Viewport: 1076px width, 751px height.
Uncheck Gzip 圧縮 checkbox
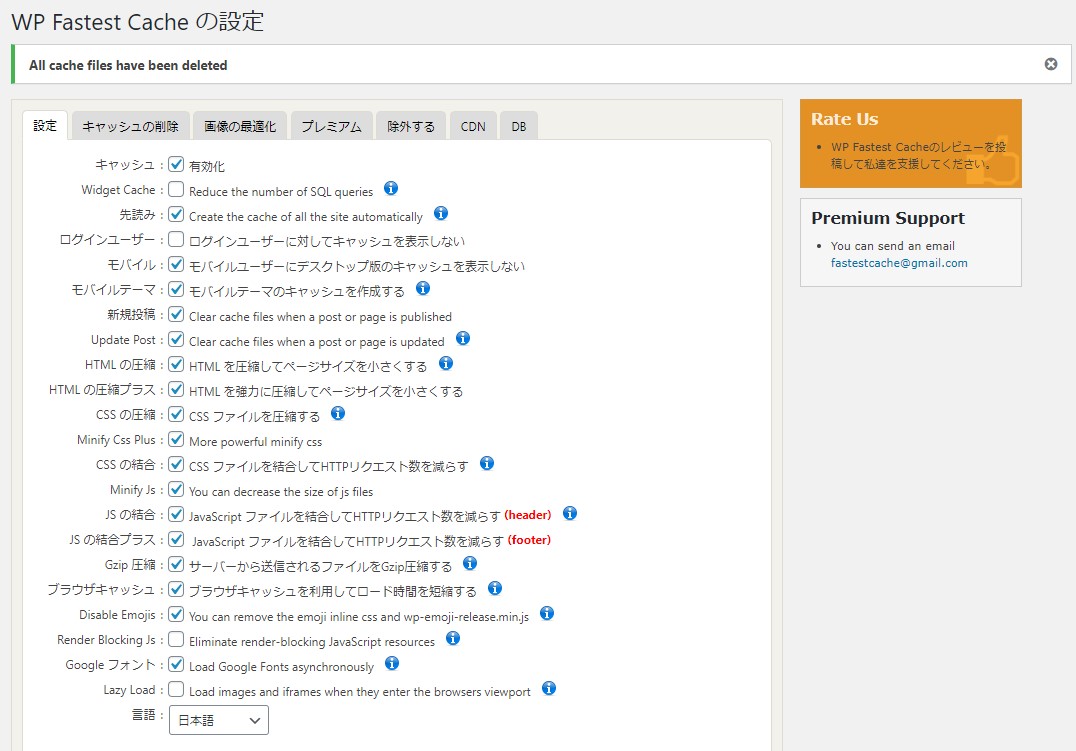click(x=176, y=564)
